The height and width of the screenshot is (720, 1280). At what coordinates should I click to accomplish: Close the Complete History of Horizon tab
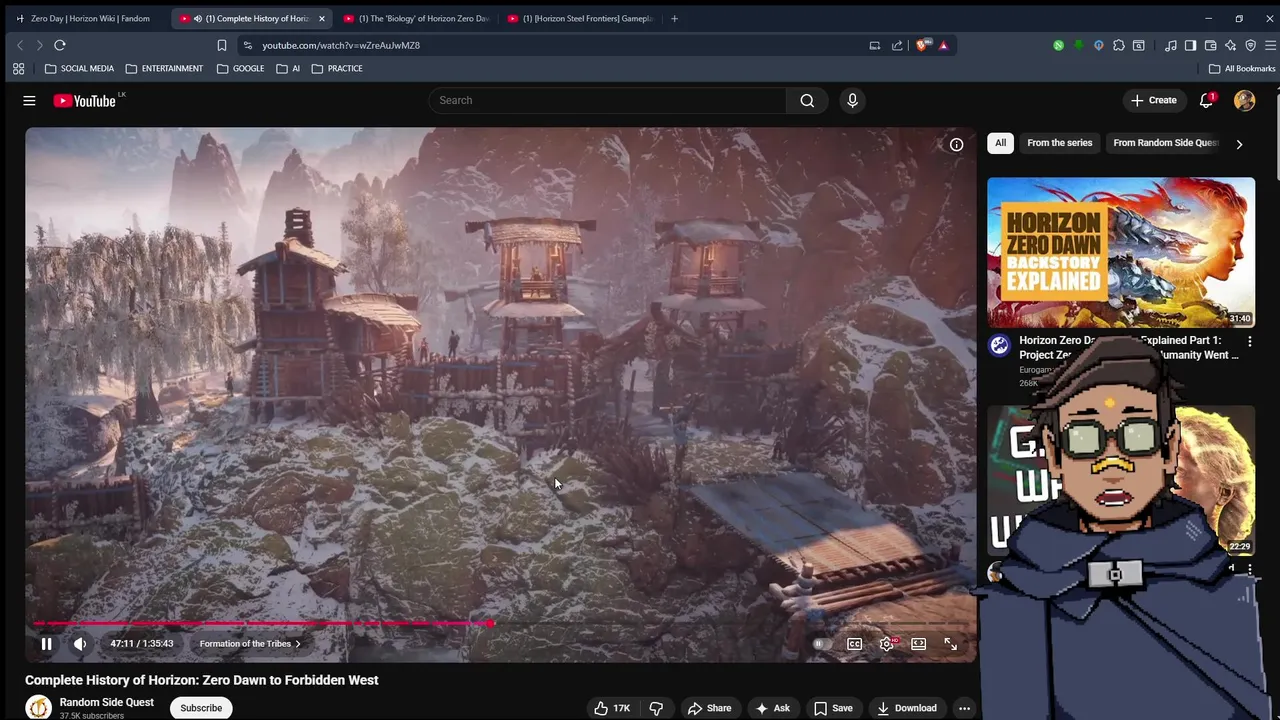click(321, 18)
